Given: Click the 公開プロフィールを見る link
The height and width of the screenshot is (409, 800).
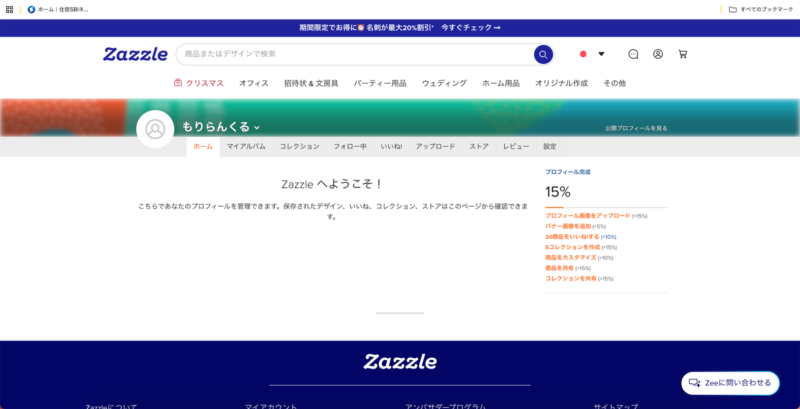Looking at the screenshot, I should click(636, 129).
